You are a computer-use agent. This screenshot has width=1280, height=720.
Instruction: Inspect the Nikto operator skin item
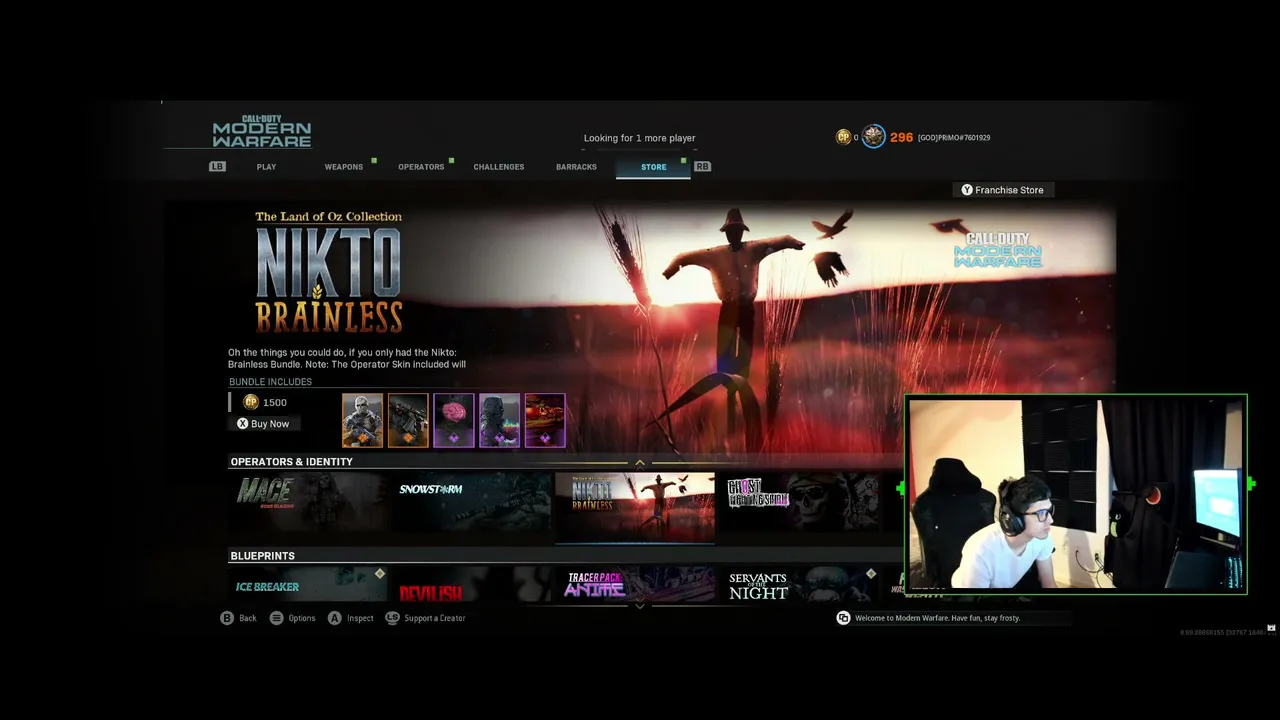(362, 420)
